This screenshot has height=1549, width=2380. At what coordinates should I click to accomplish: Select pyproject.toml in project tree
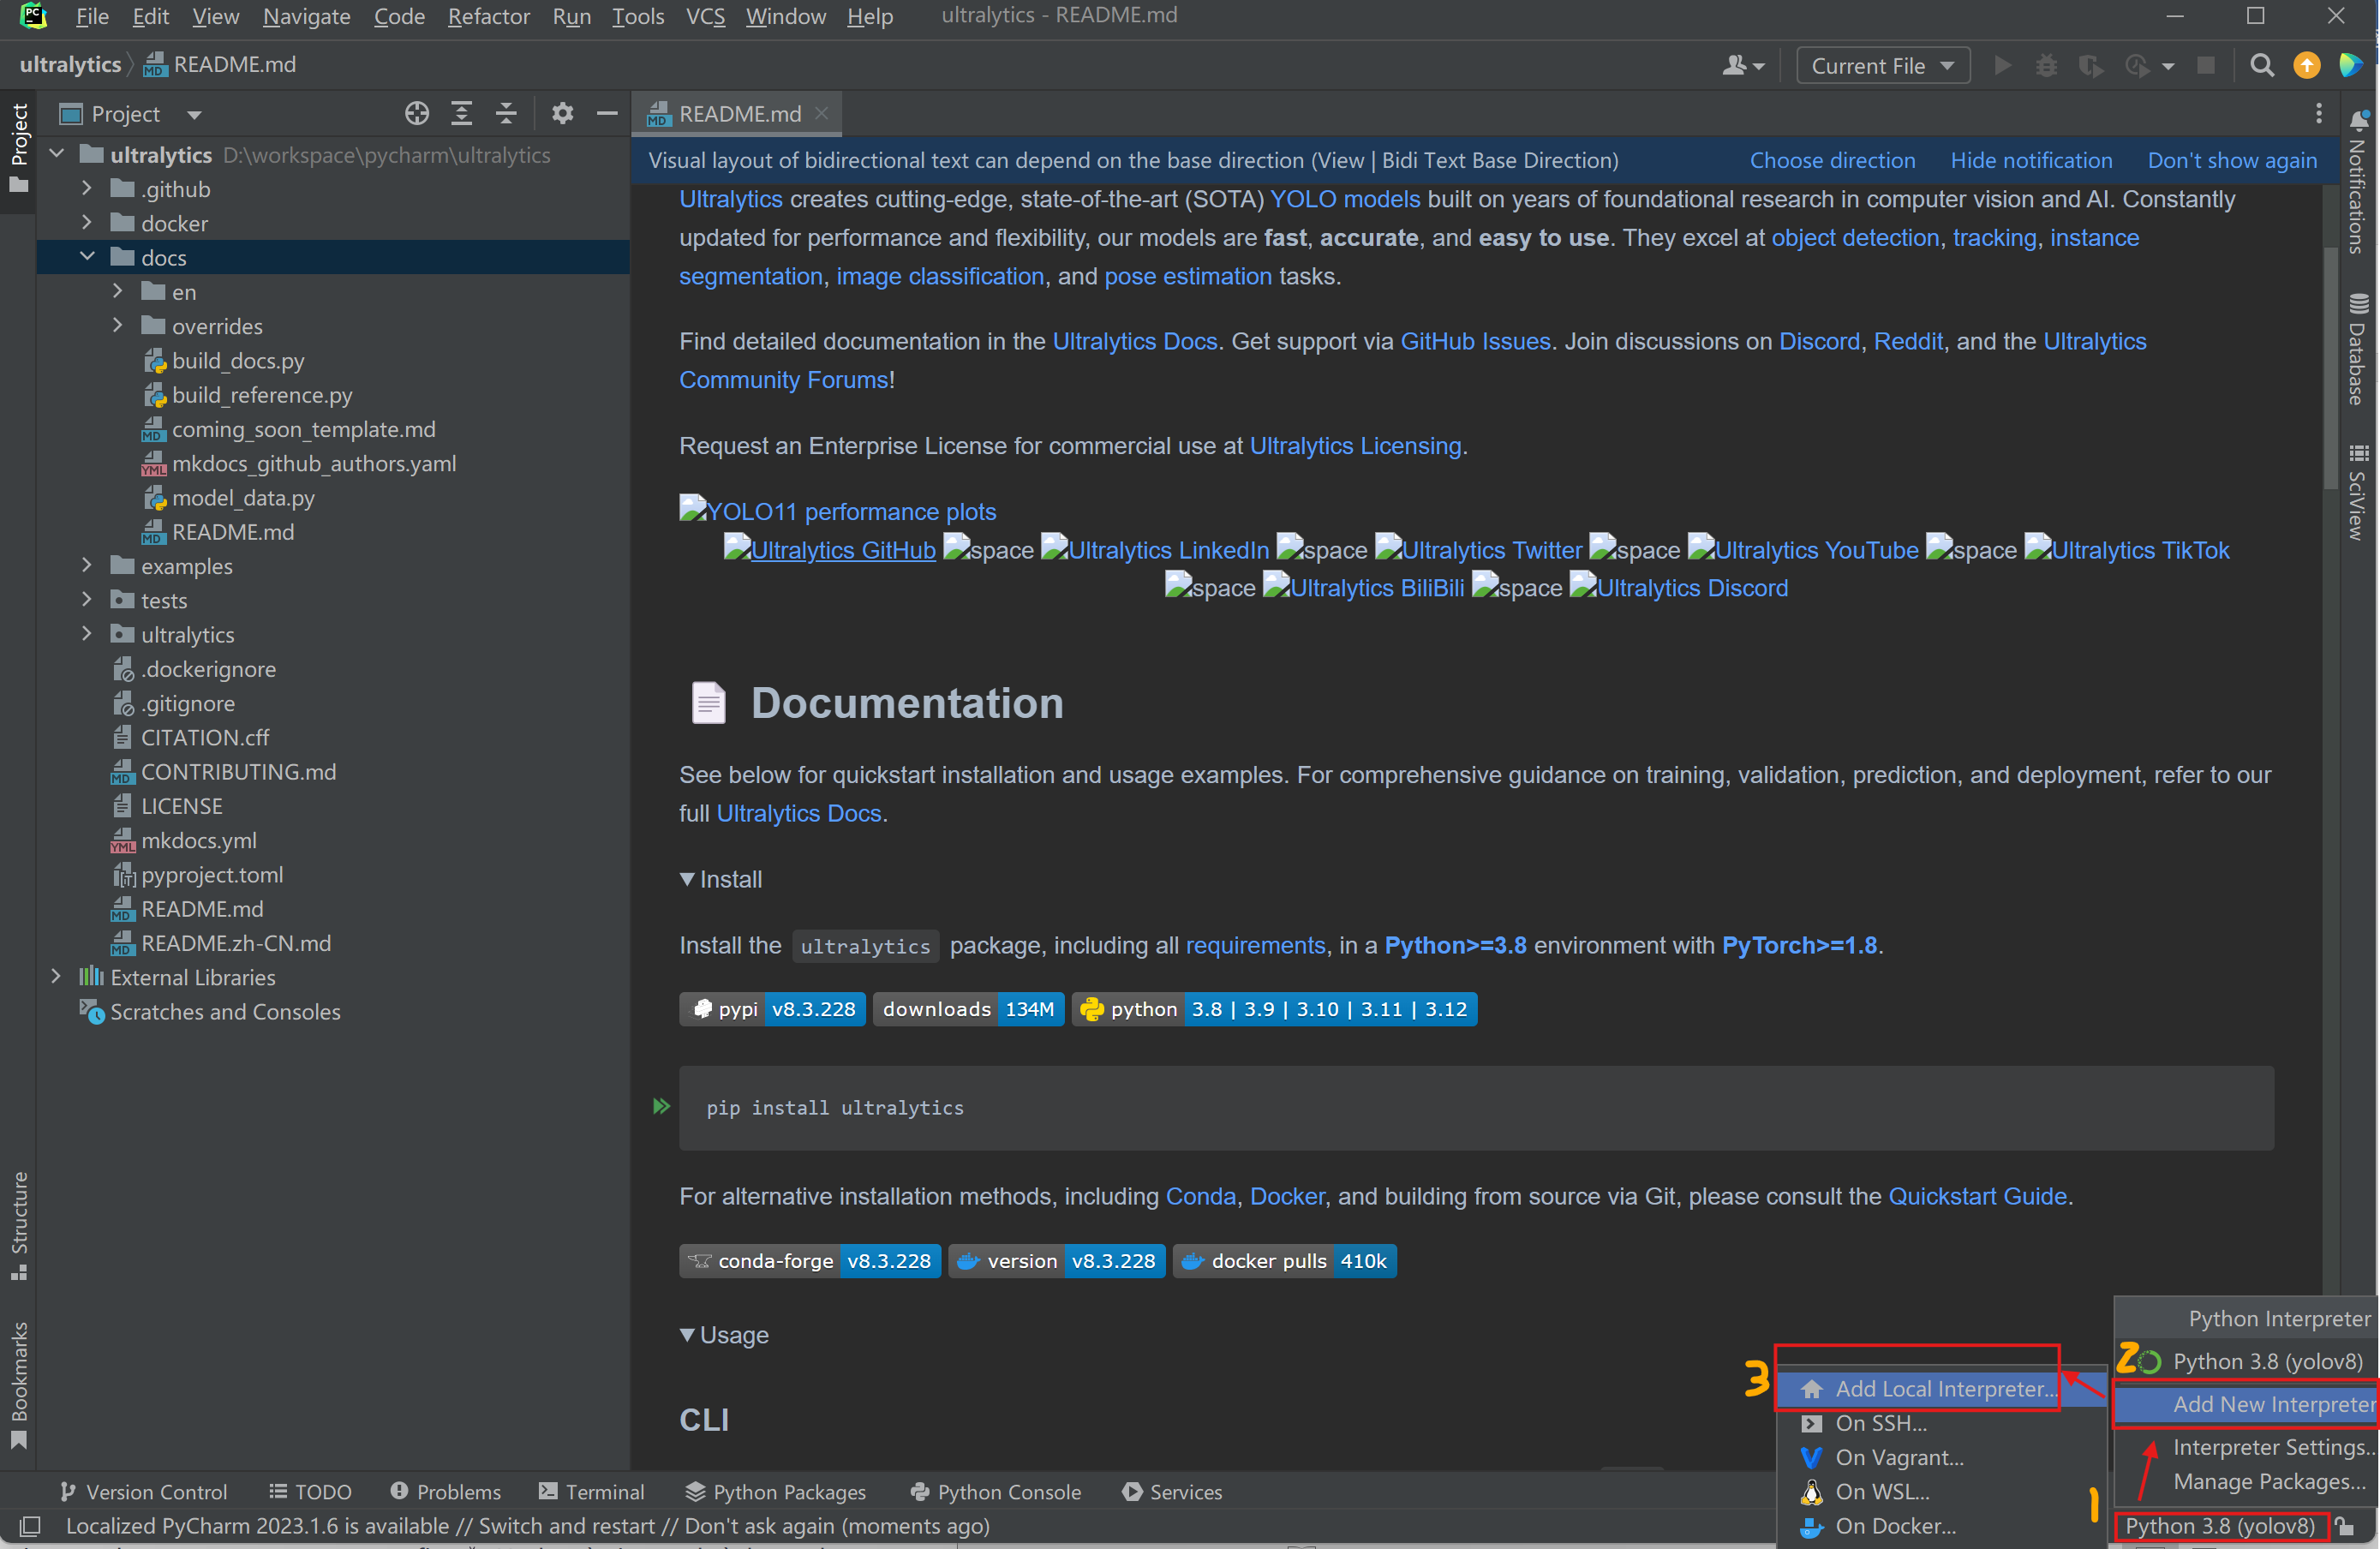click(x=212, y=874)
